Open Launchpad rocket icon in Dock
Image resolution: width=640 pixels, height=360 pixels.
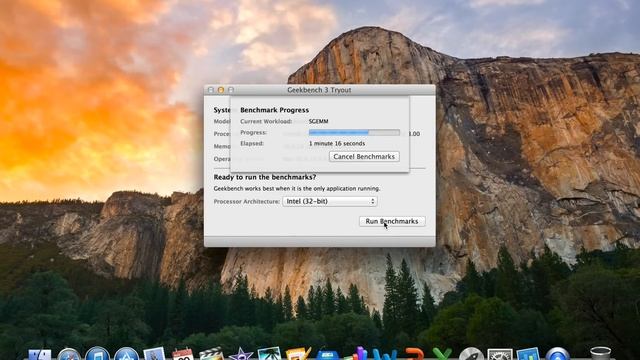click(471, 354)
